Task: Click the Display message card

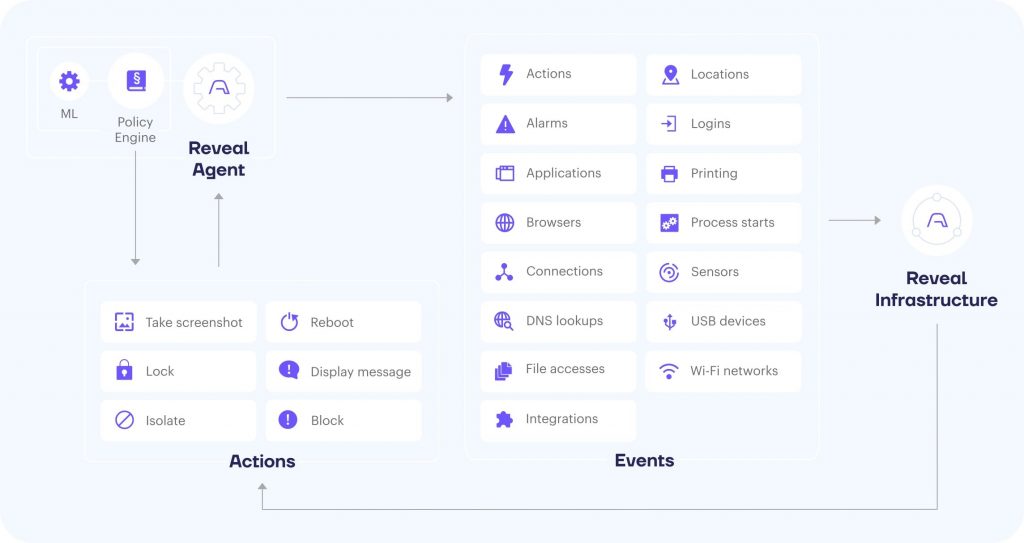Action: tap(344, 371)
